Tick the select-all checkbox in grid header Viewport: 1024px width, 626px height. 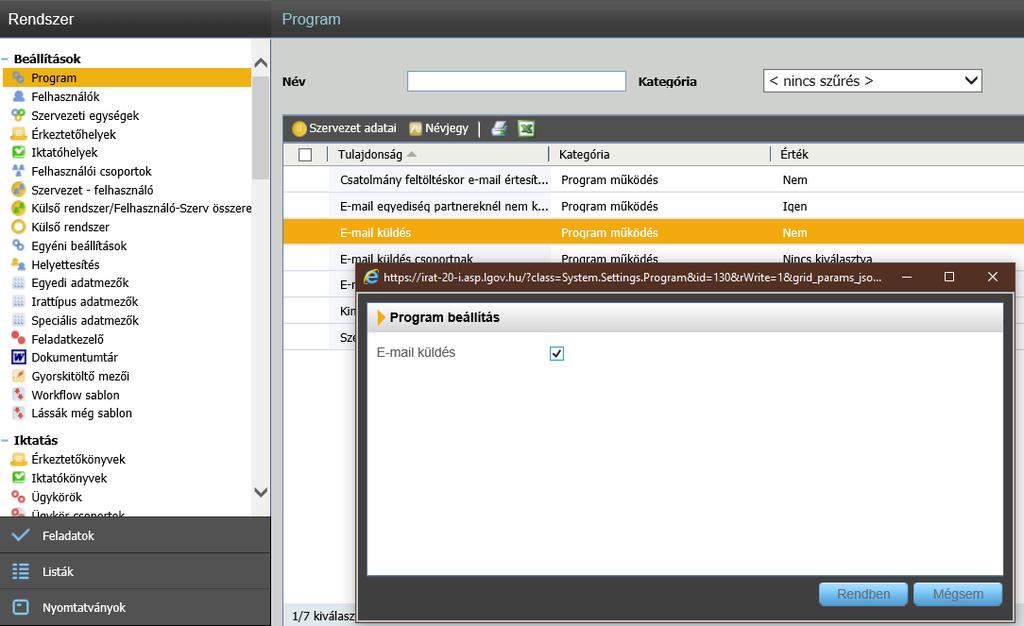tap(305, 155)
